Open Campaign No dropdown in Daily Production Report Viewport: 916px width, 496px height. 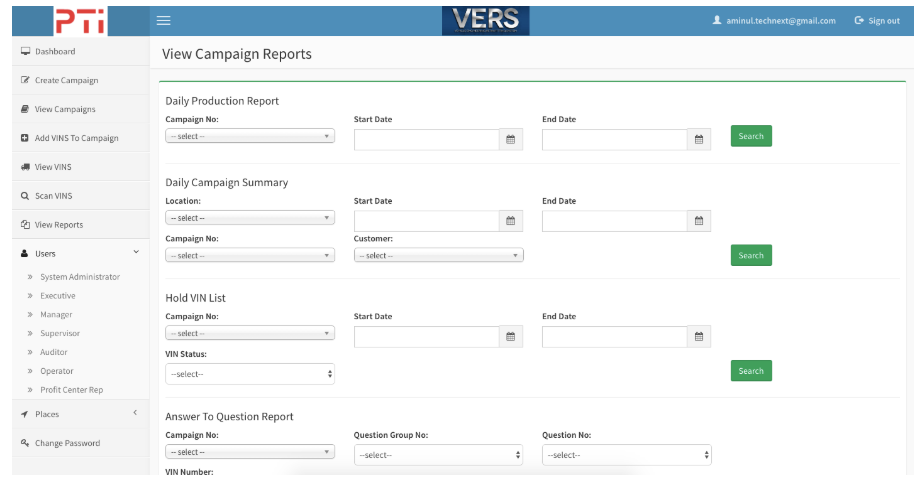(249, 136)
